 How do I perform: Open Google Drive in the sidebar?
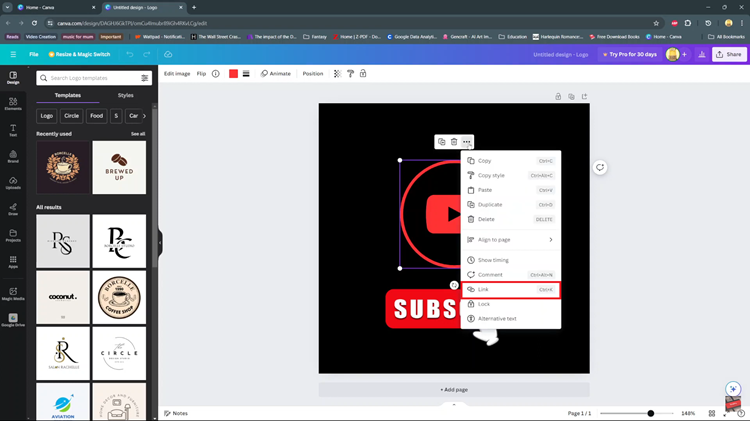pos(13,320)
